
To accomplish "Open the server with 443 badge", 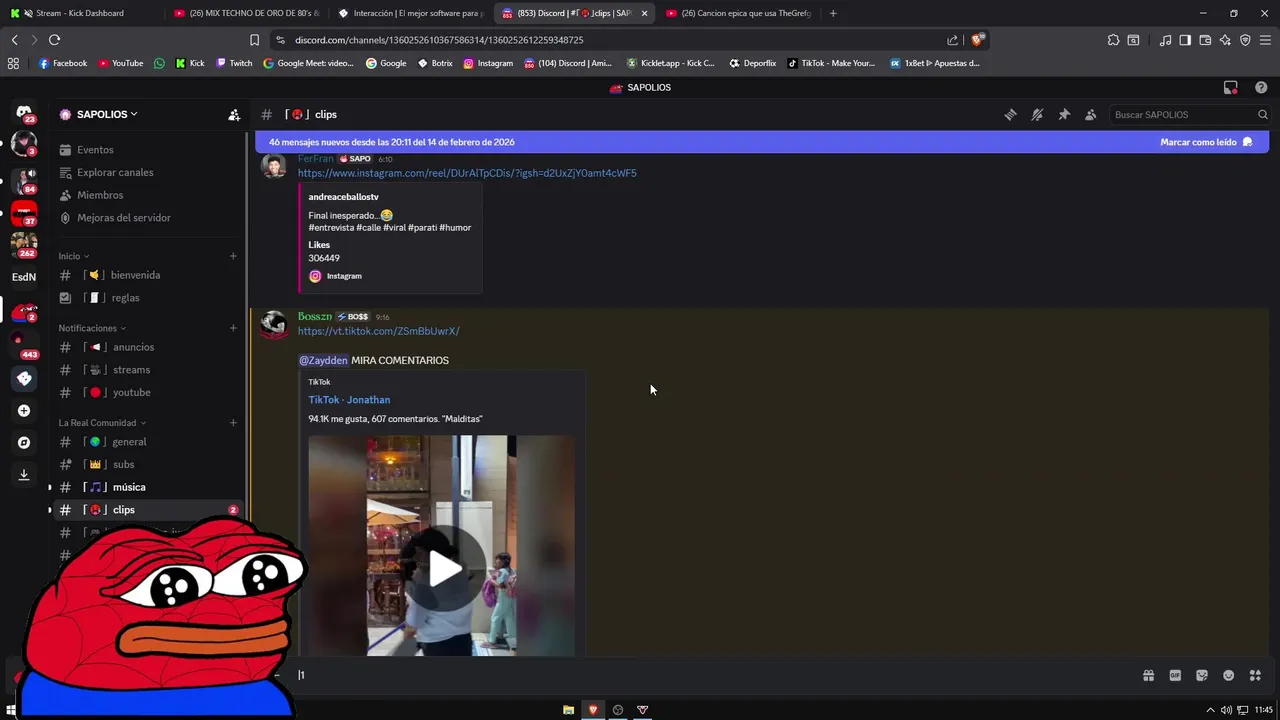I will click(24, 346).
